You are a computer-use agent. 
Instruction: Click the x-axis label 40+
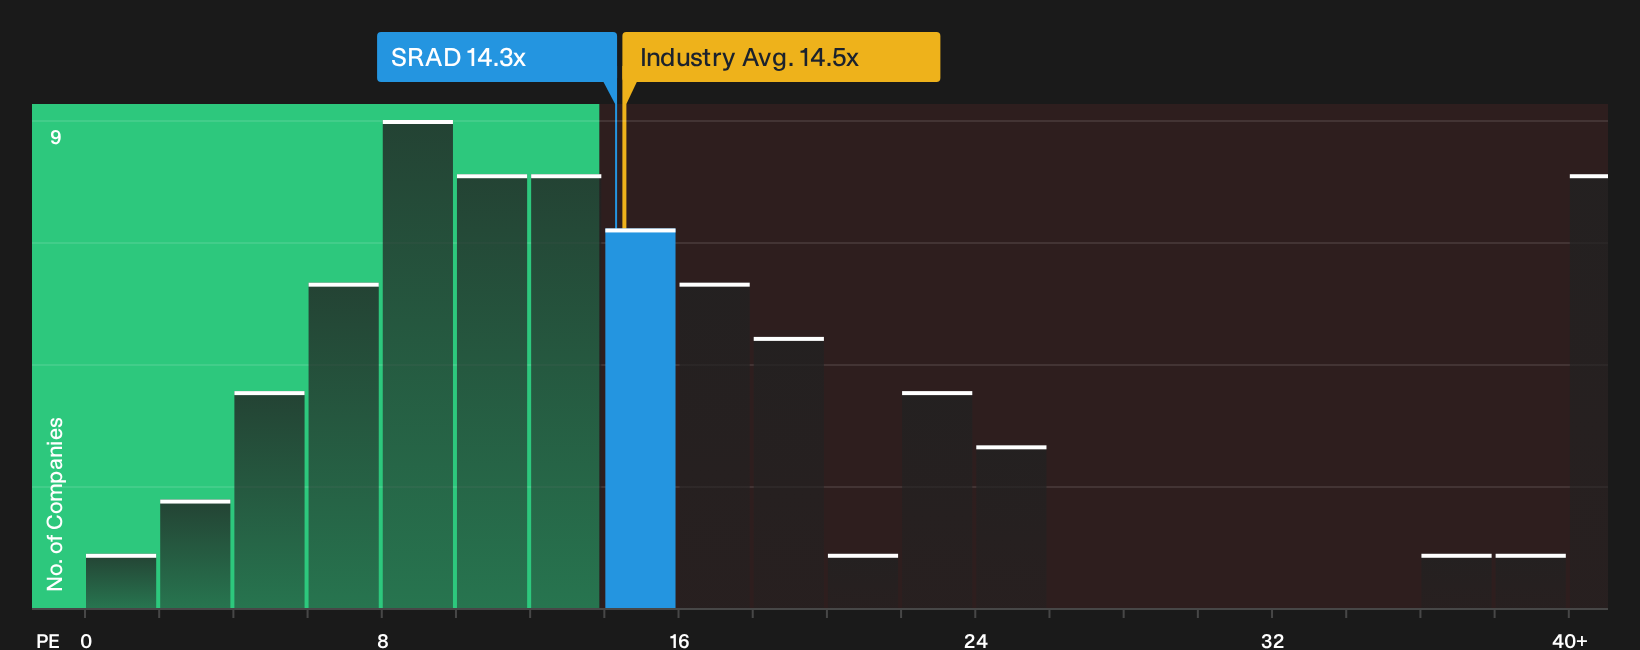coord(1569,640)
